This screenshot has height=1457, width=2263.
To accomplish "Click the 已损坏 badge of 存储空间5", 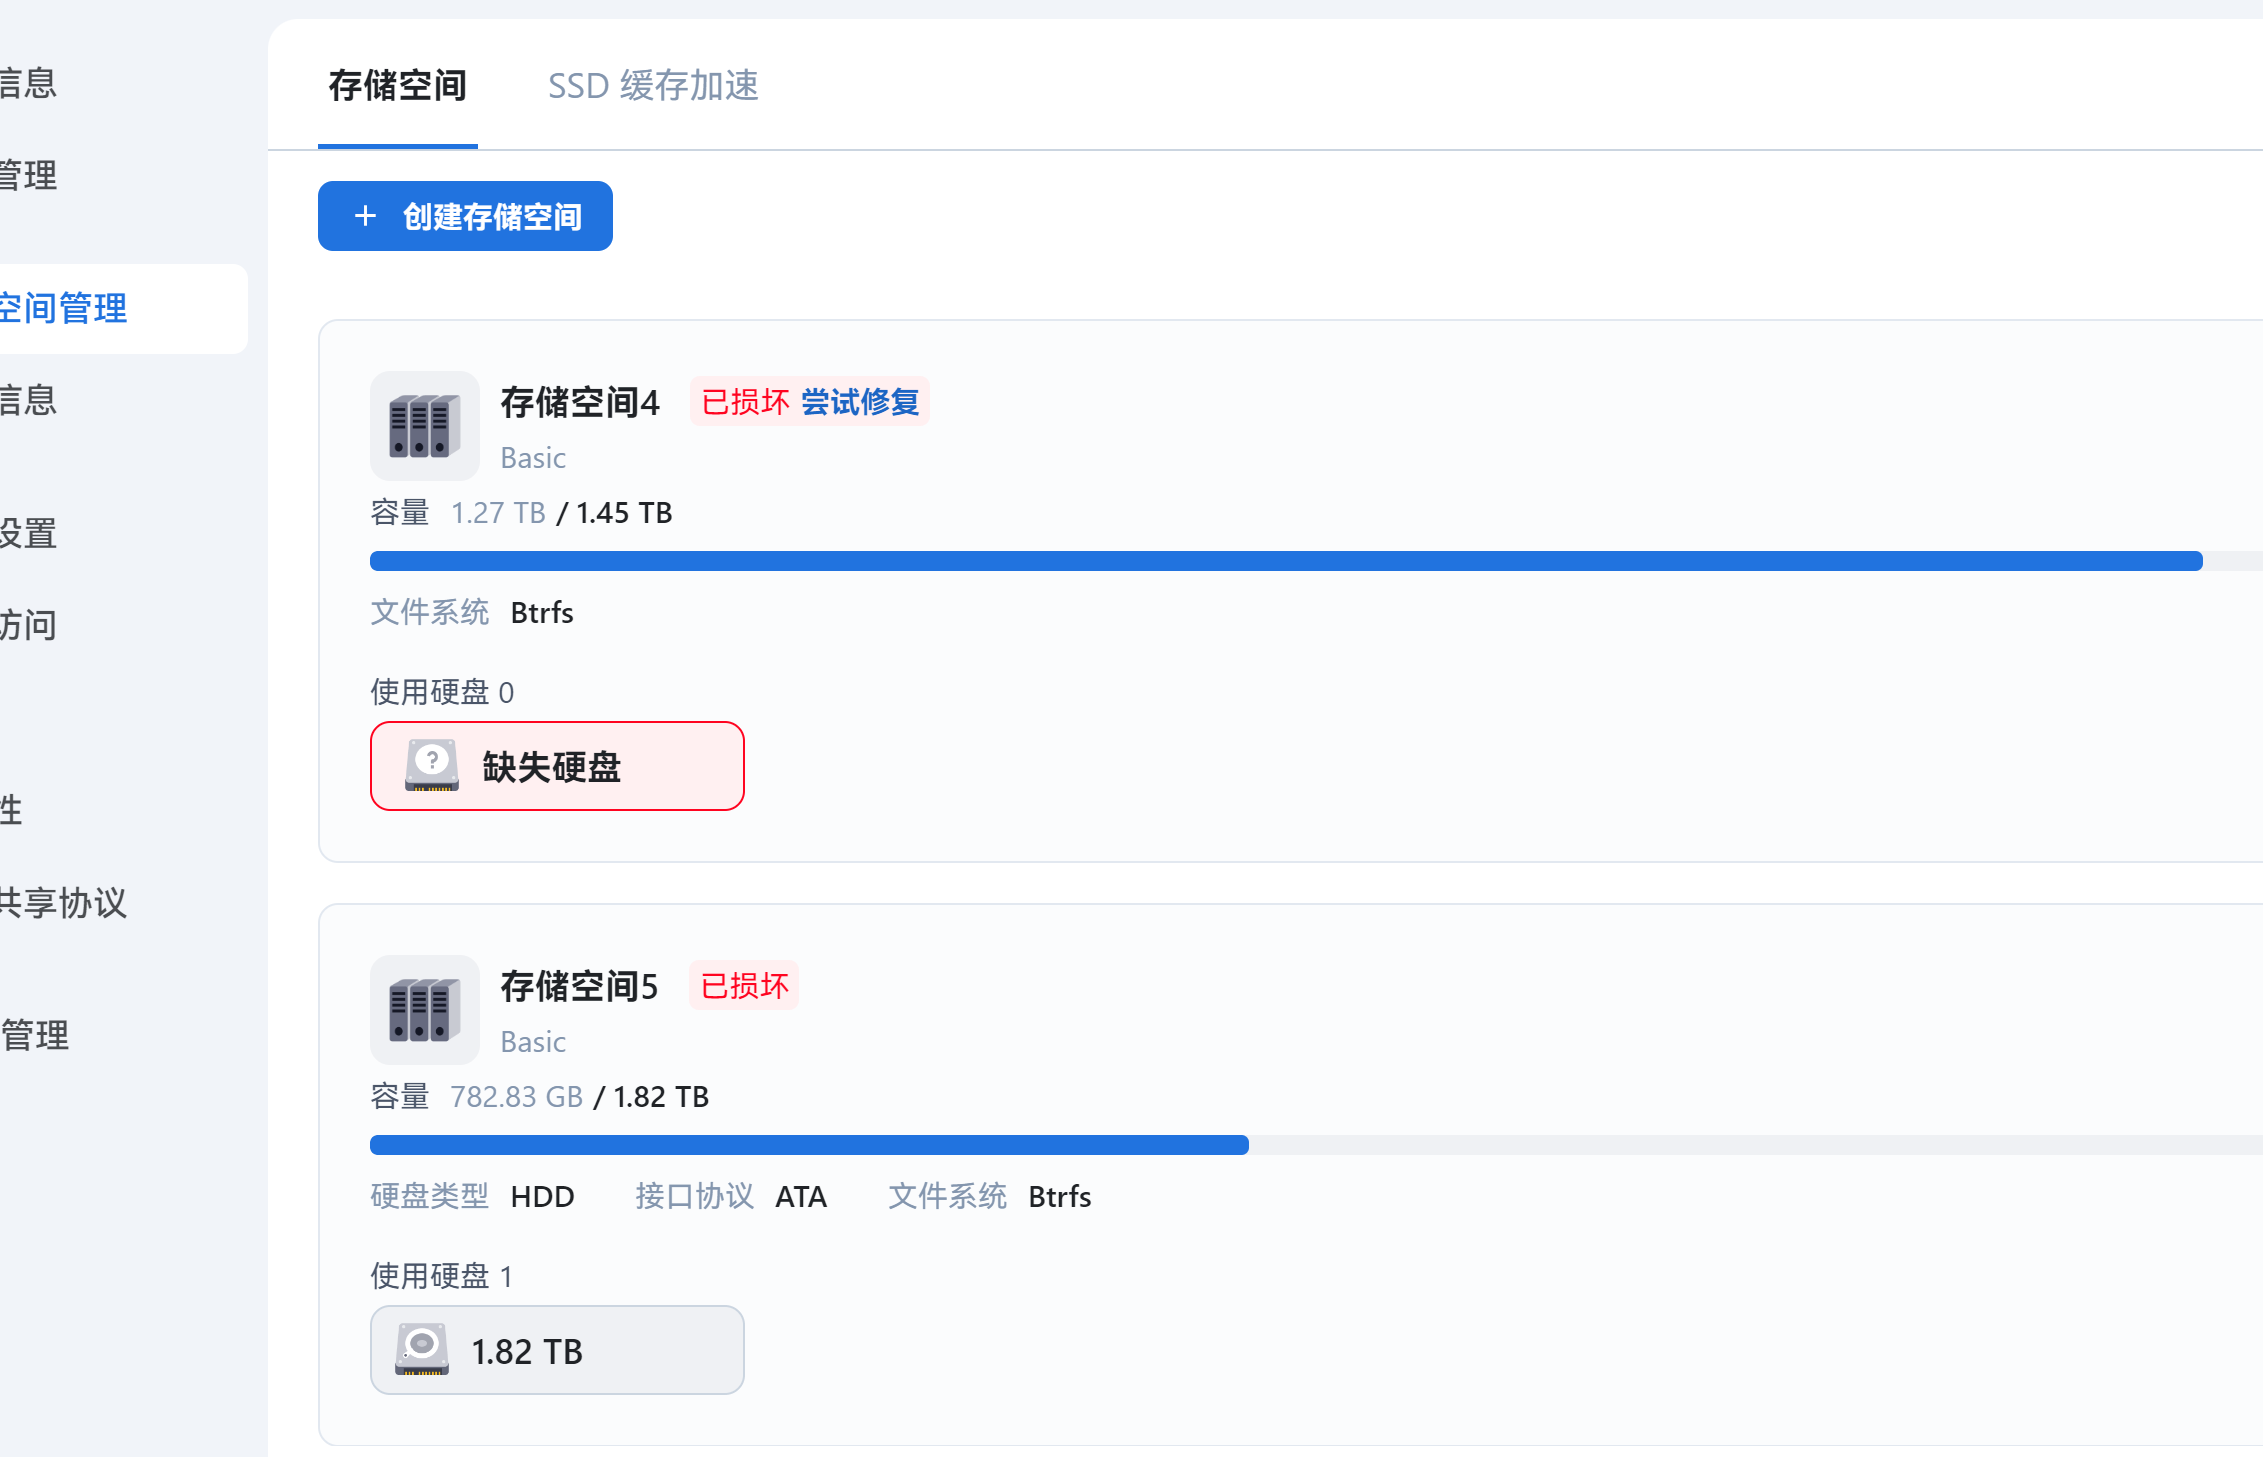I will click(745, 986).
